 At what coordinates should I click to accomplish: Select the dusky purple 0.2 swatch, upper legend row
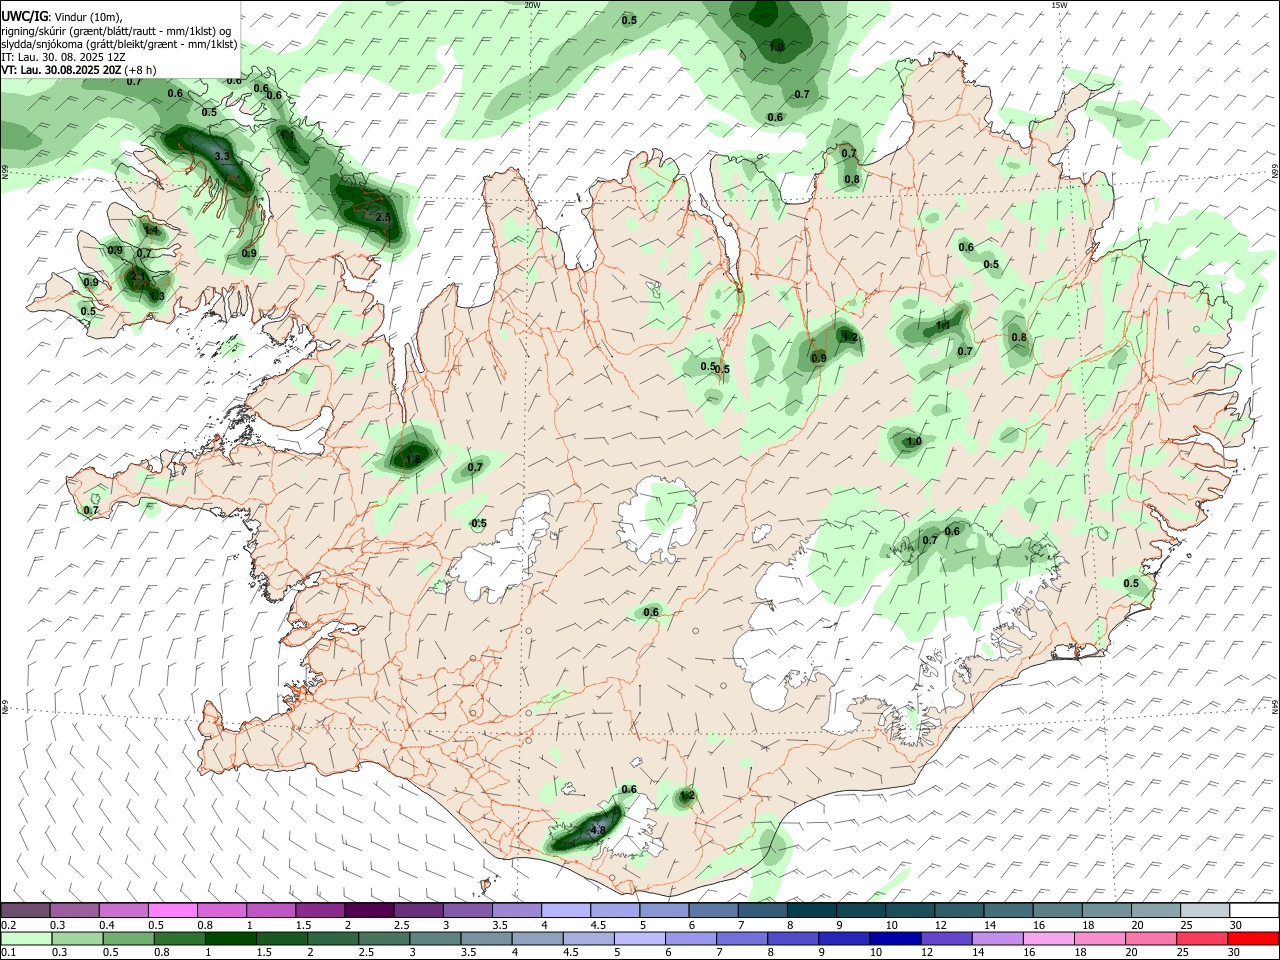click(x=25, y=911)
